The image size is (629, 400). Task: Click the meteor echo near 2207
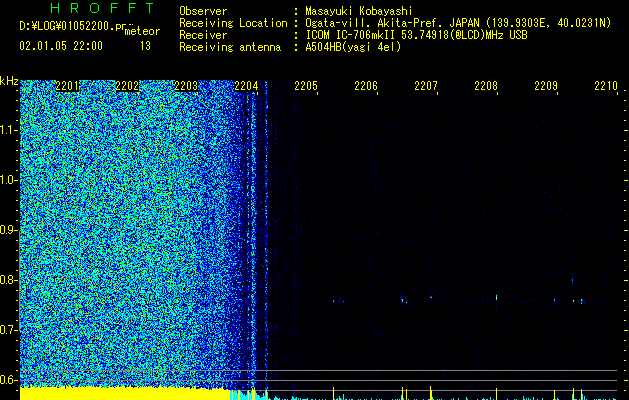431,297
